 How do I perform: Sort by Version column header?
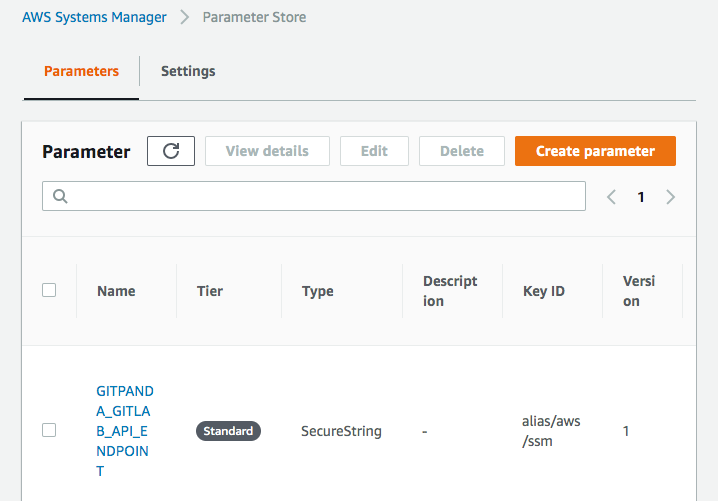pos(639,291)
